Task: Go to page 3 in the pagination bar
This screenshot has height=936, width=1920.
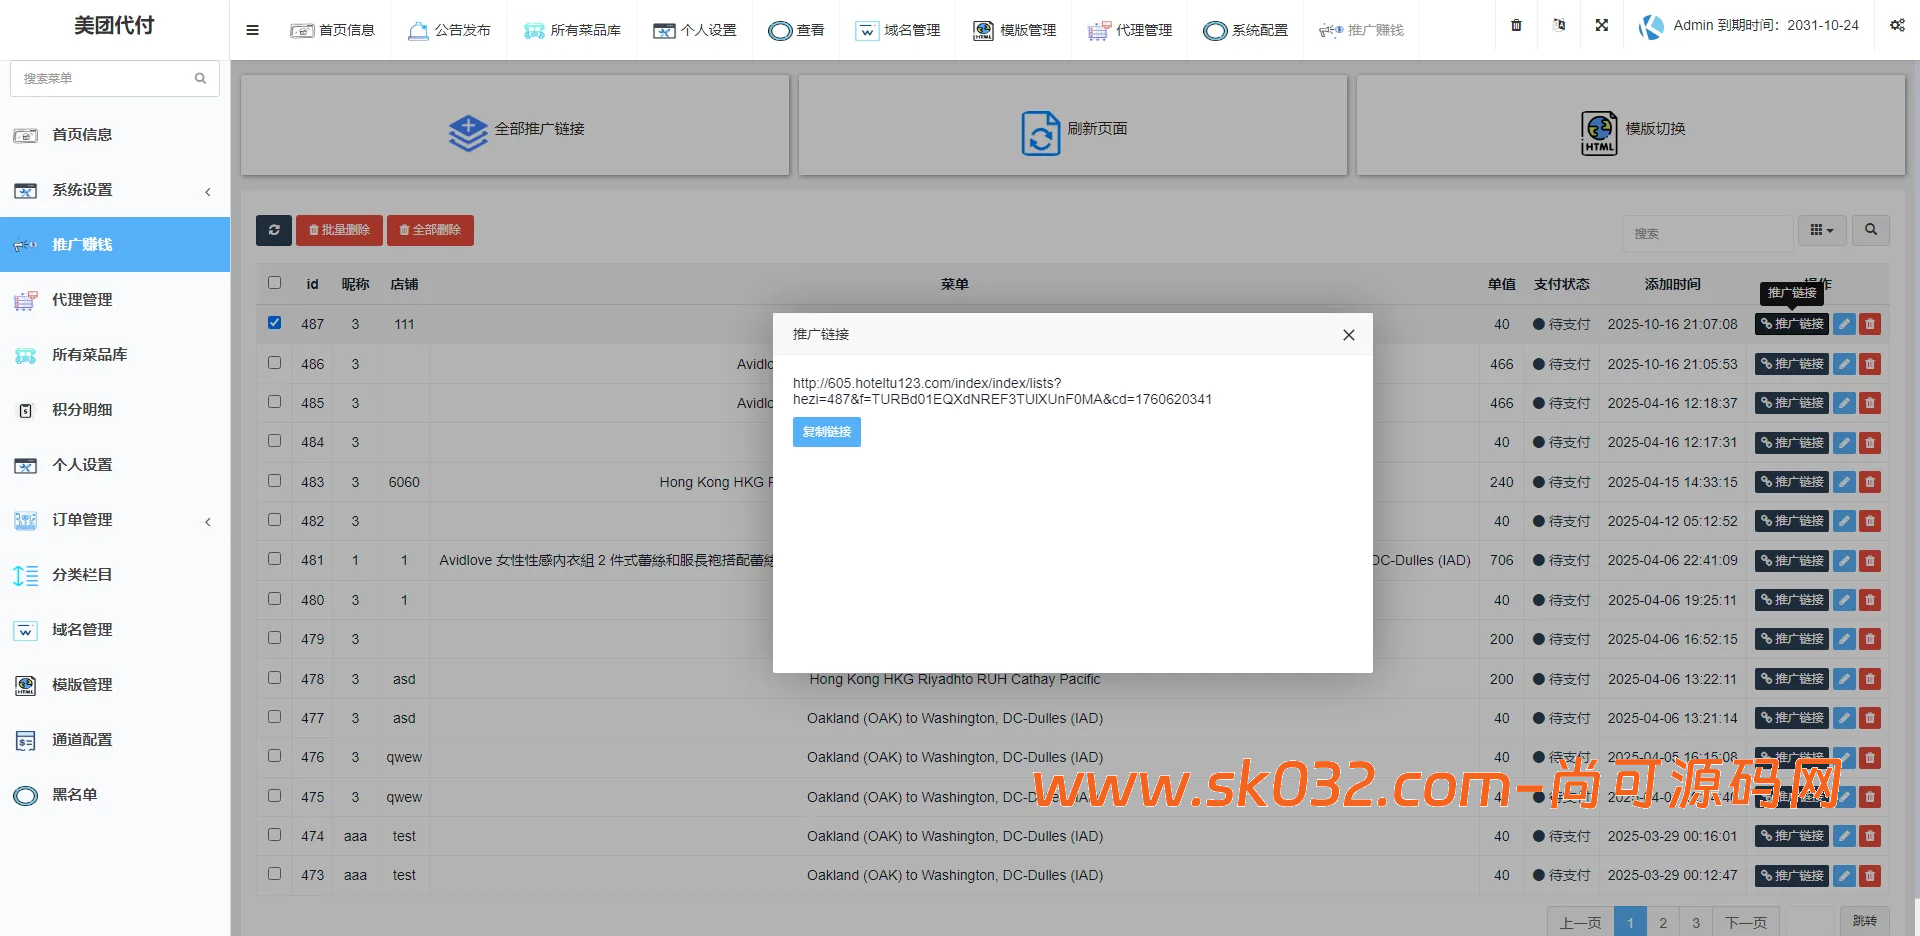Action: [1695, 921]
